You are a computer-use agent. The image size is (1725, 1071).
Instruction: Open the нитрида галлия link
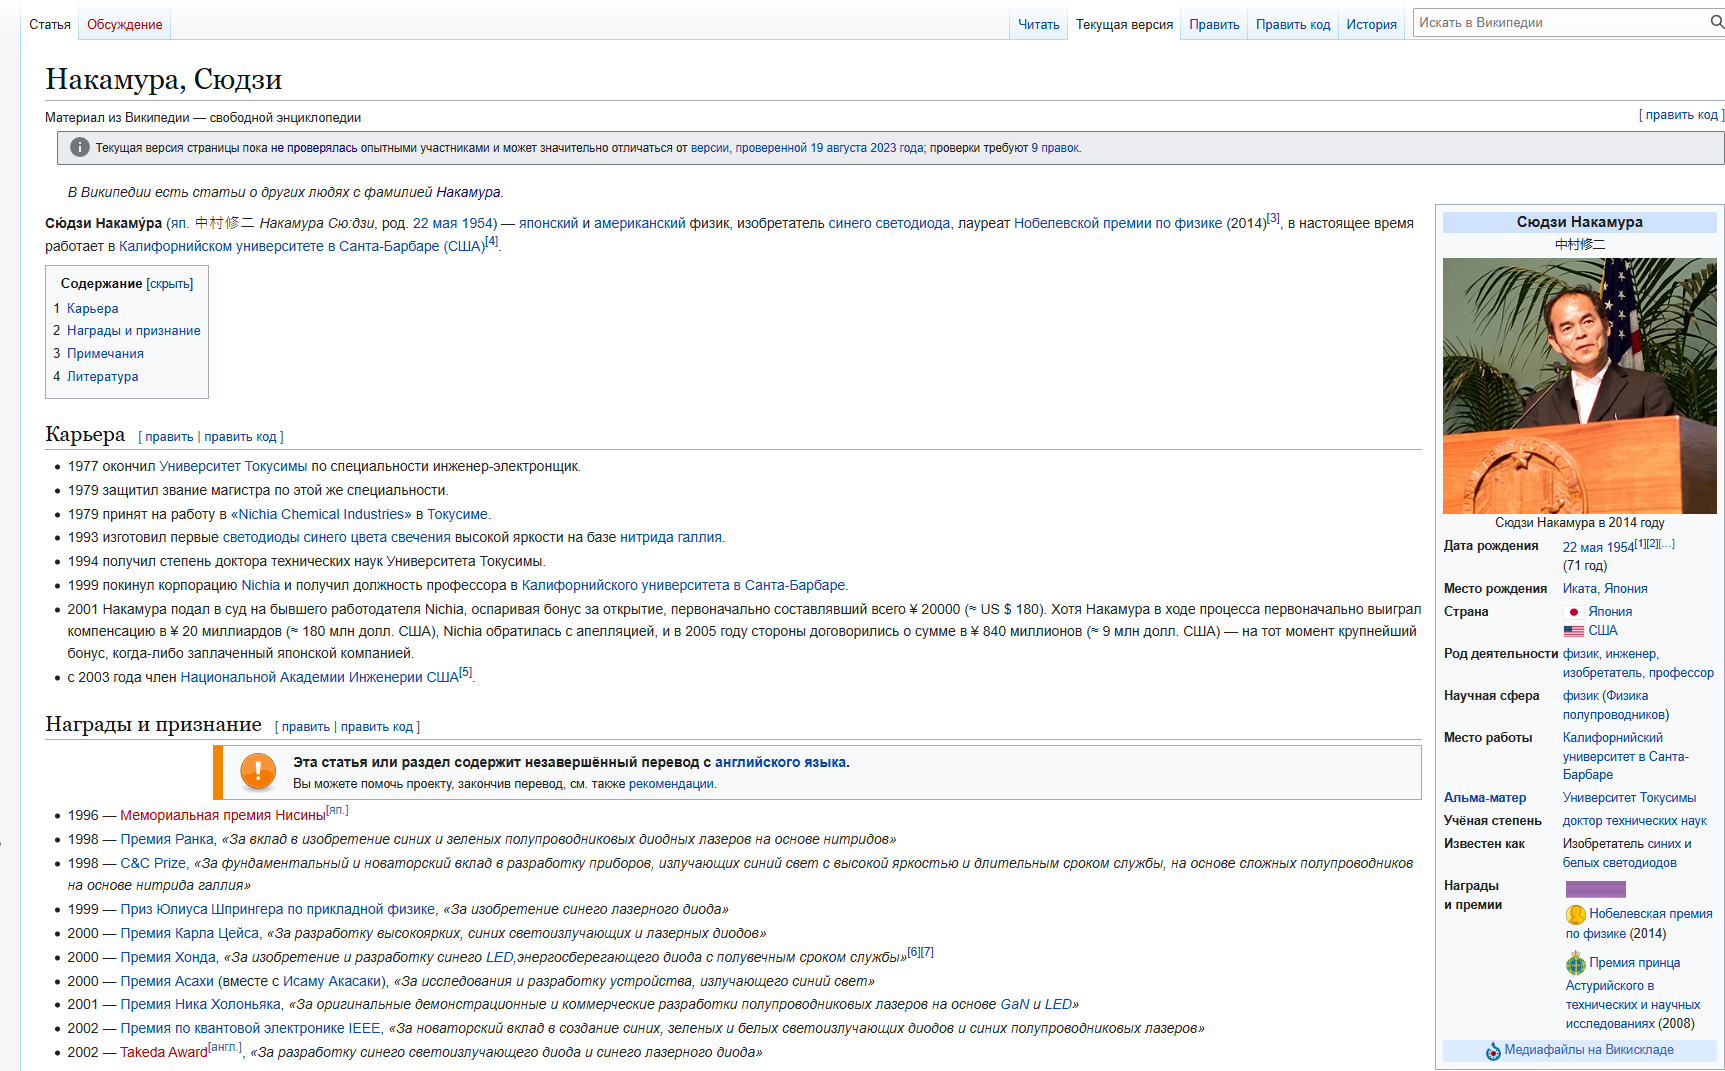671,538
